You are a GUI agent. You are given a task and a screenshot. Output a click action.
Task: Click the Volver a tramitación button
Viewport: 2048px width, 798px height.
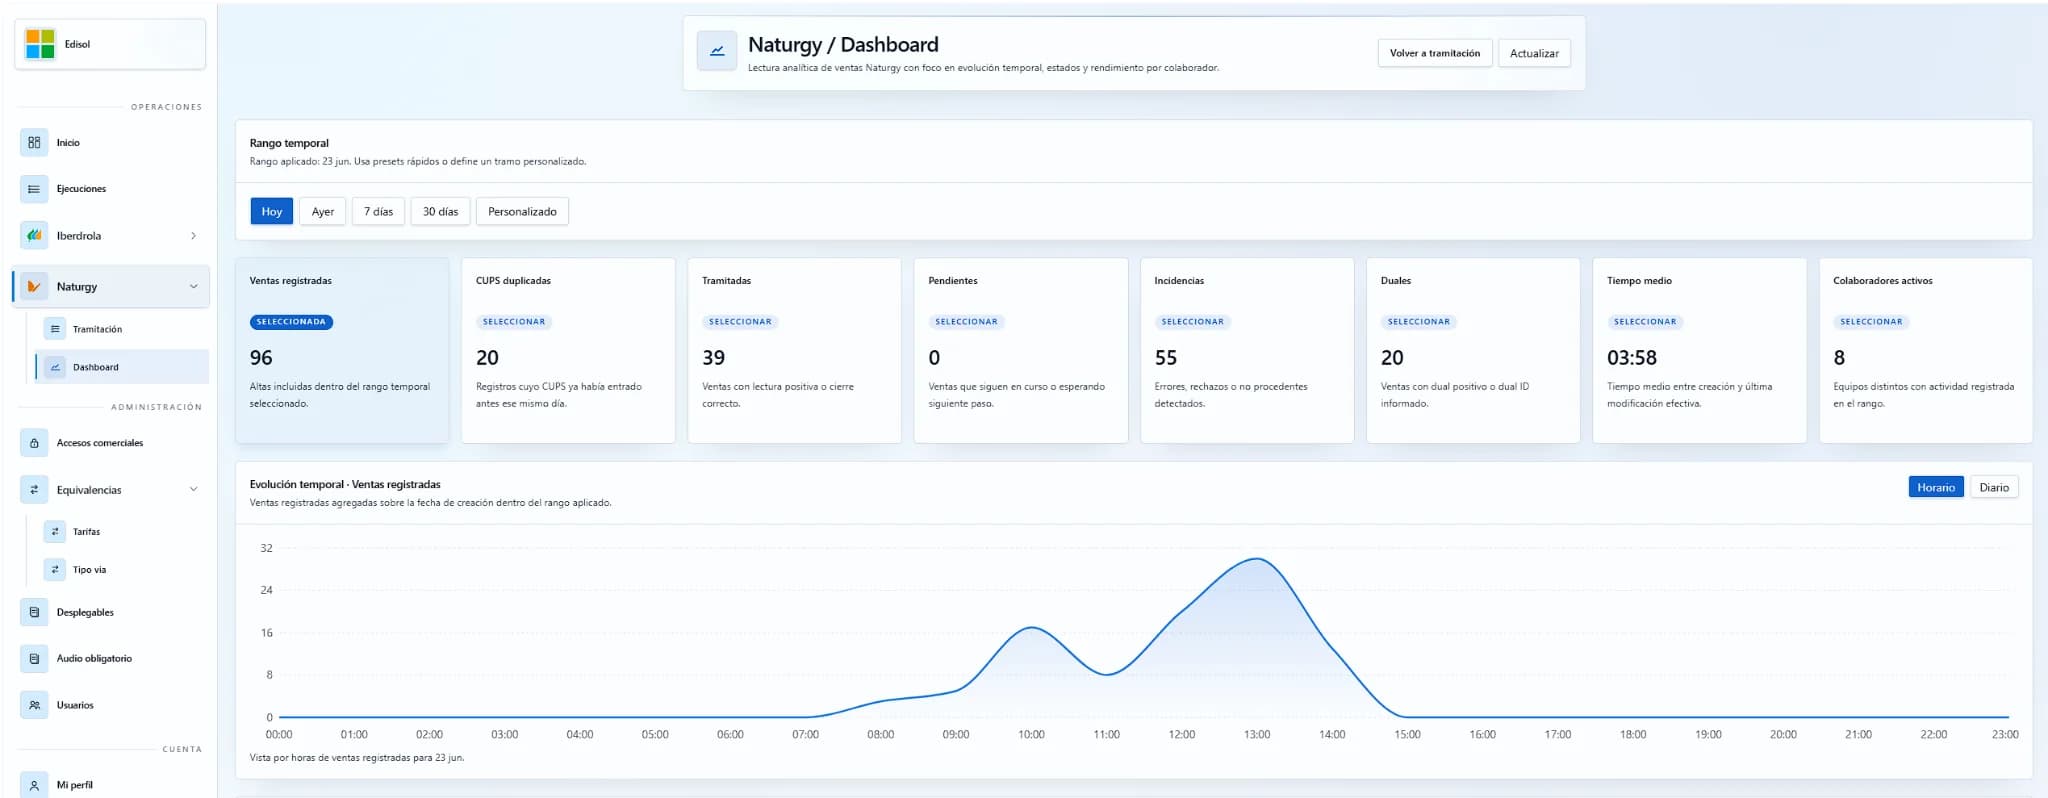(x=1434, y=53)
